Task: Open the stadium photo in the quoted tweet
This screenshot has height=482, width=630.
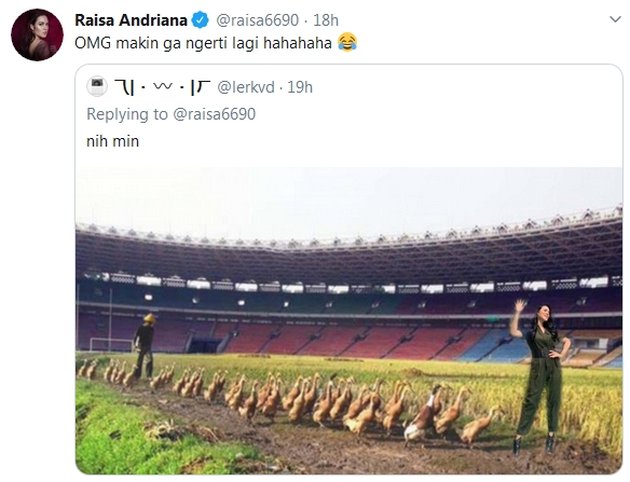Action: (349, 320)
